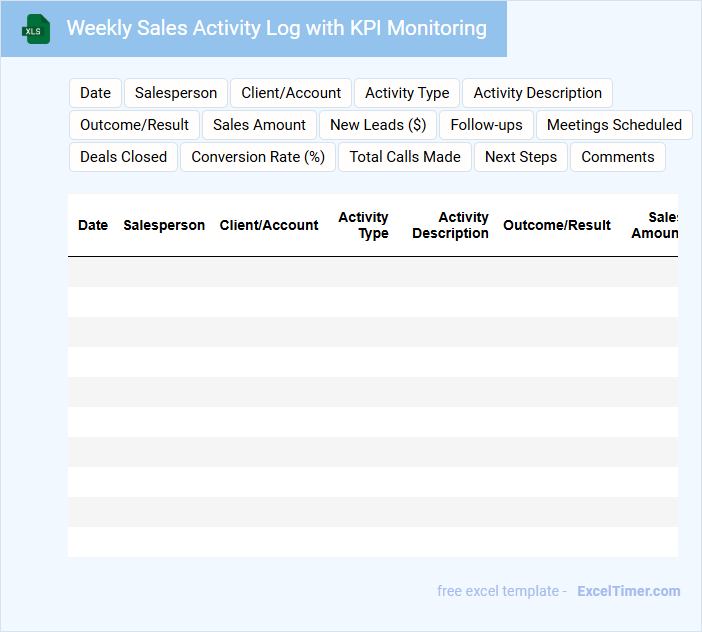Click the Comments tag
Viewport: 702px width, 632px height.
617,157
